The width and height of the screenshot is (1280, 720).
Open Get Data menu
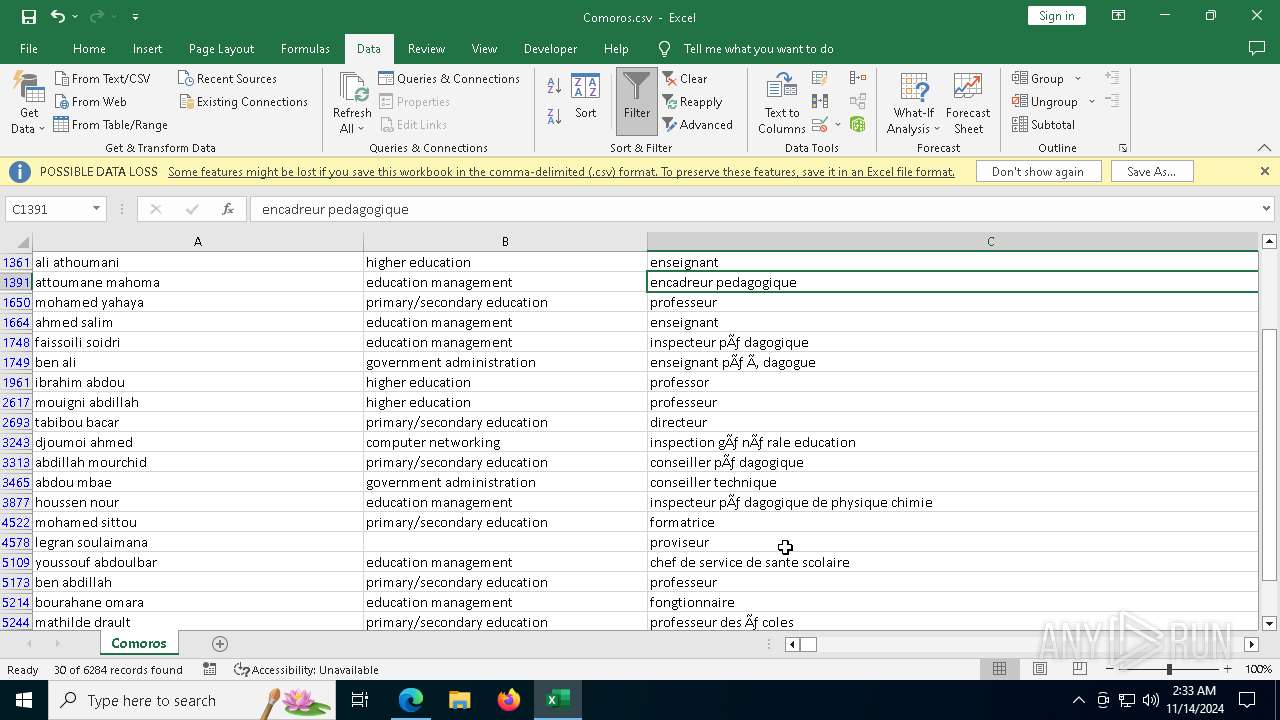coord(29,103)
